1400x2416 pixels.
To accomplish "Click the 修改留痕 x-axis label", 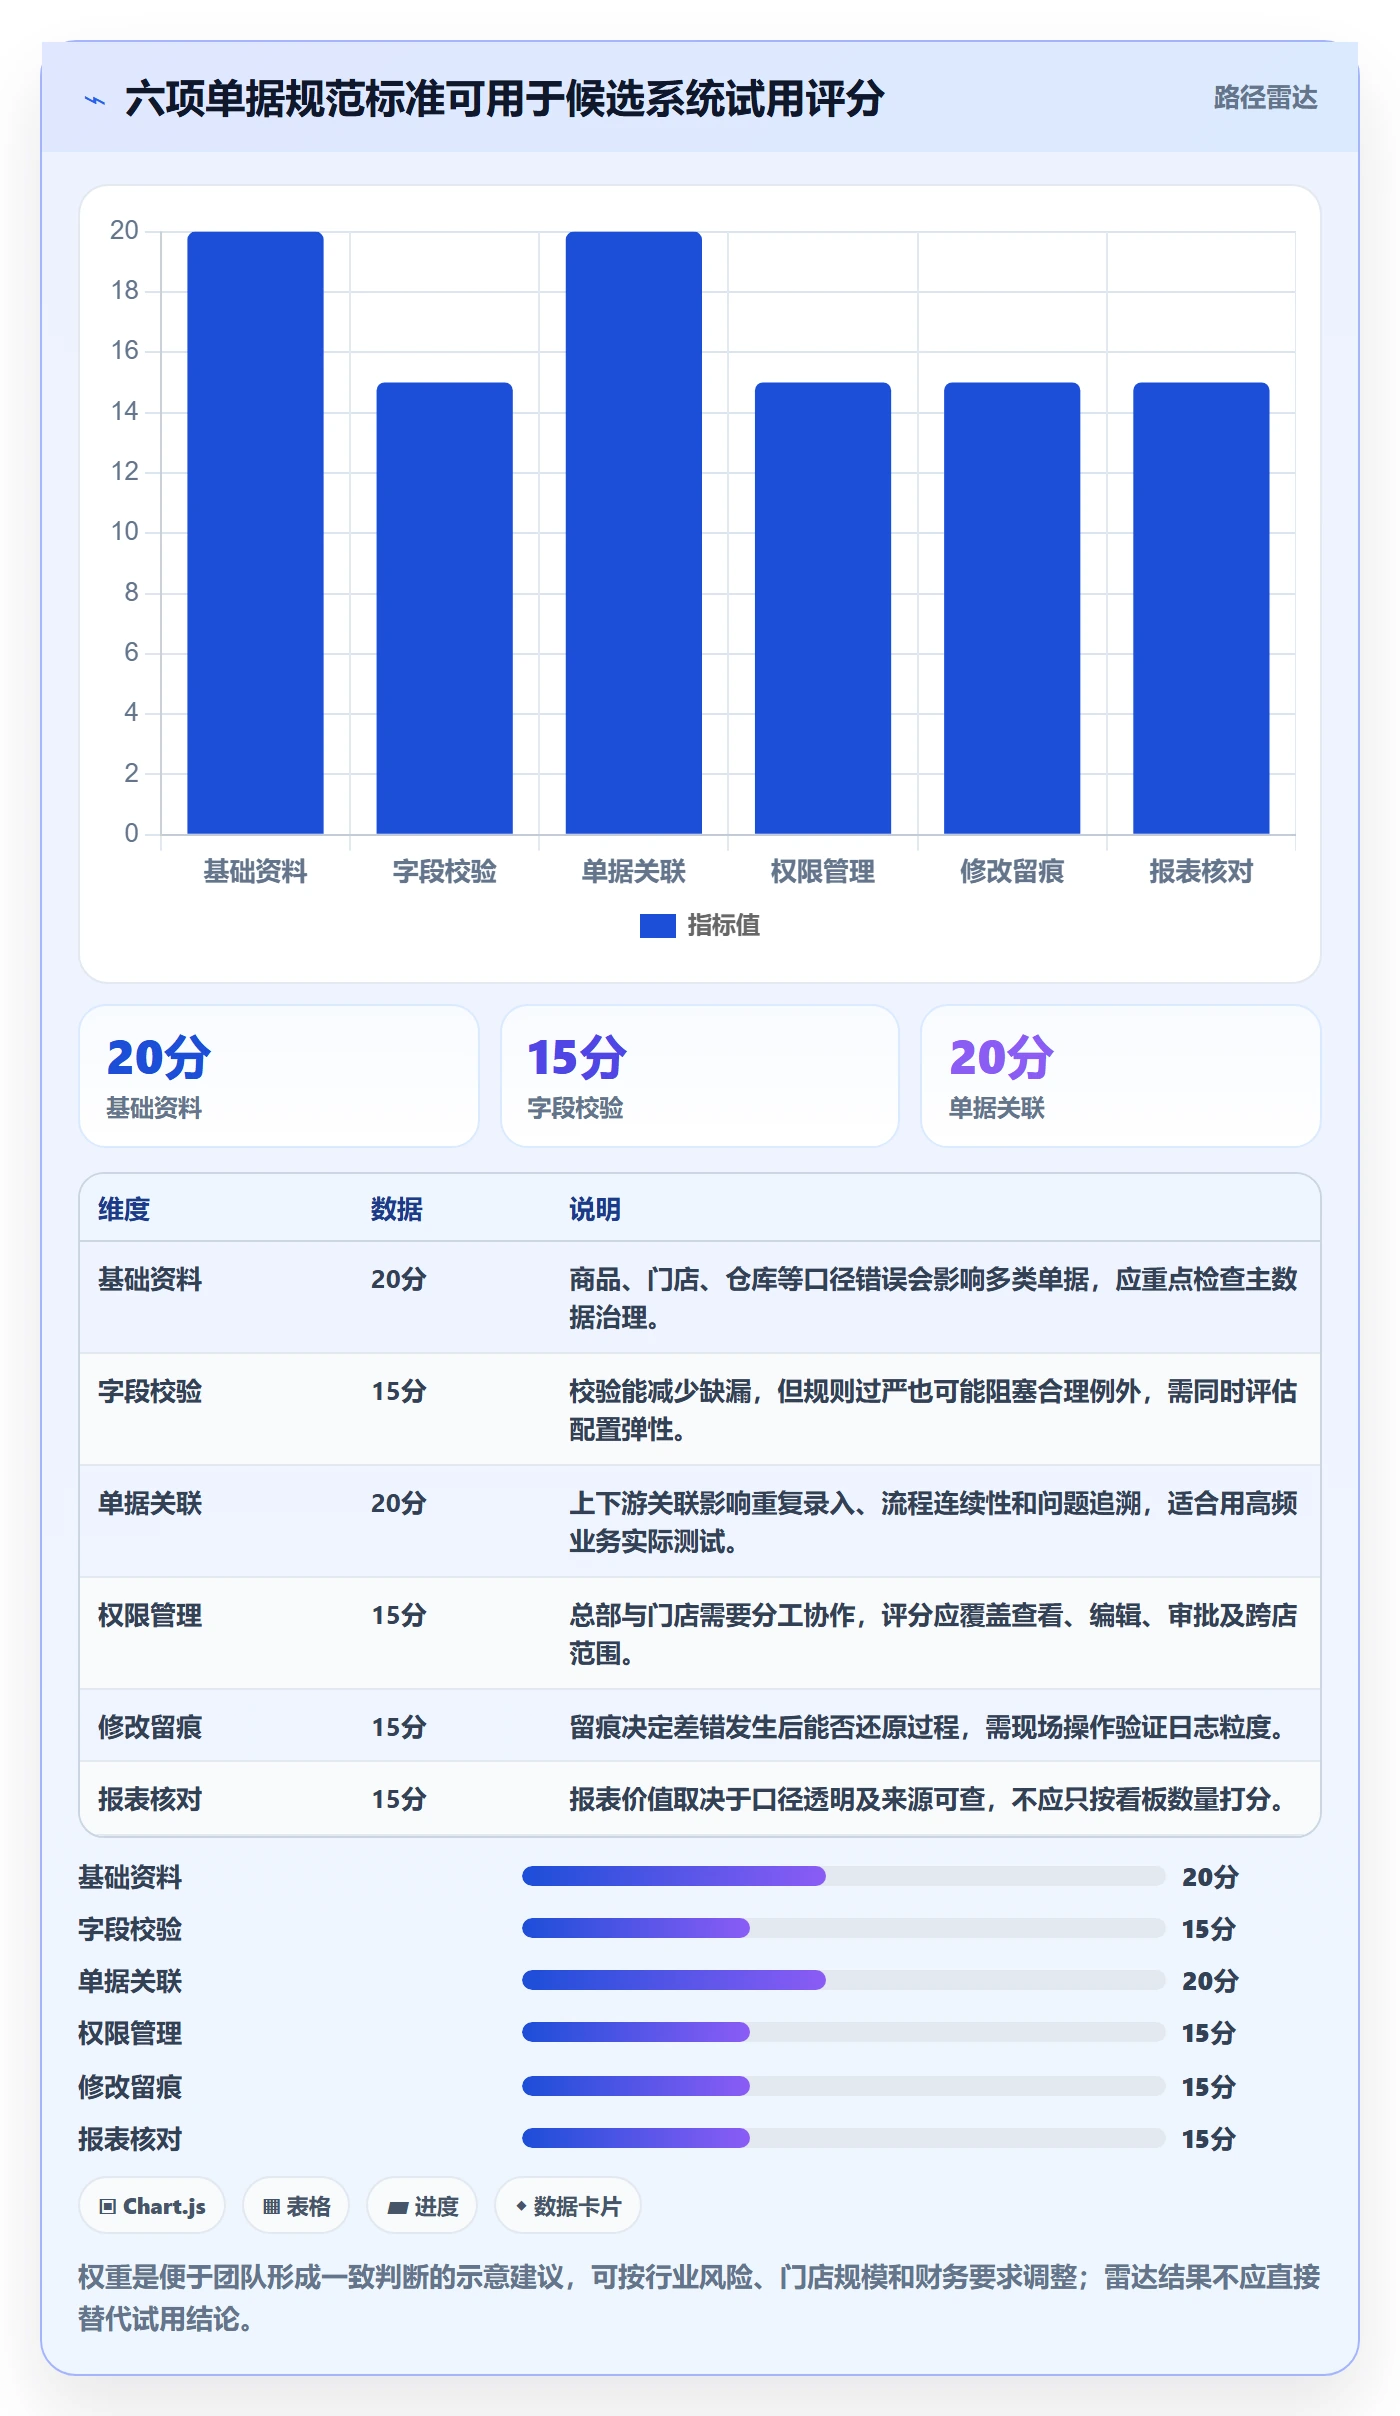I will [1011, 872].
